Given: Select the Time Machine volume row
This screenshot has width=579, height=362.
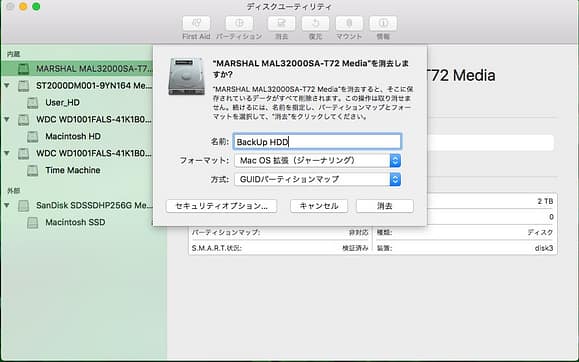Looking at the screenshot, I should click(x=77, y=170).
